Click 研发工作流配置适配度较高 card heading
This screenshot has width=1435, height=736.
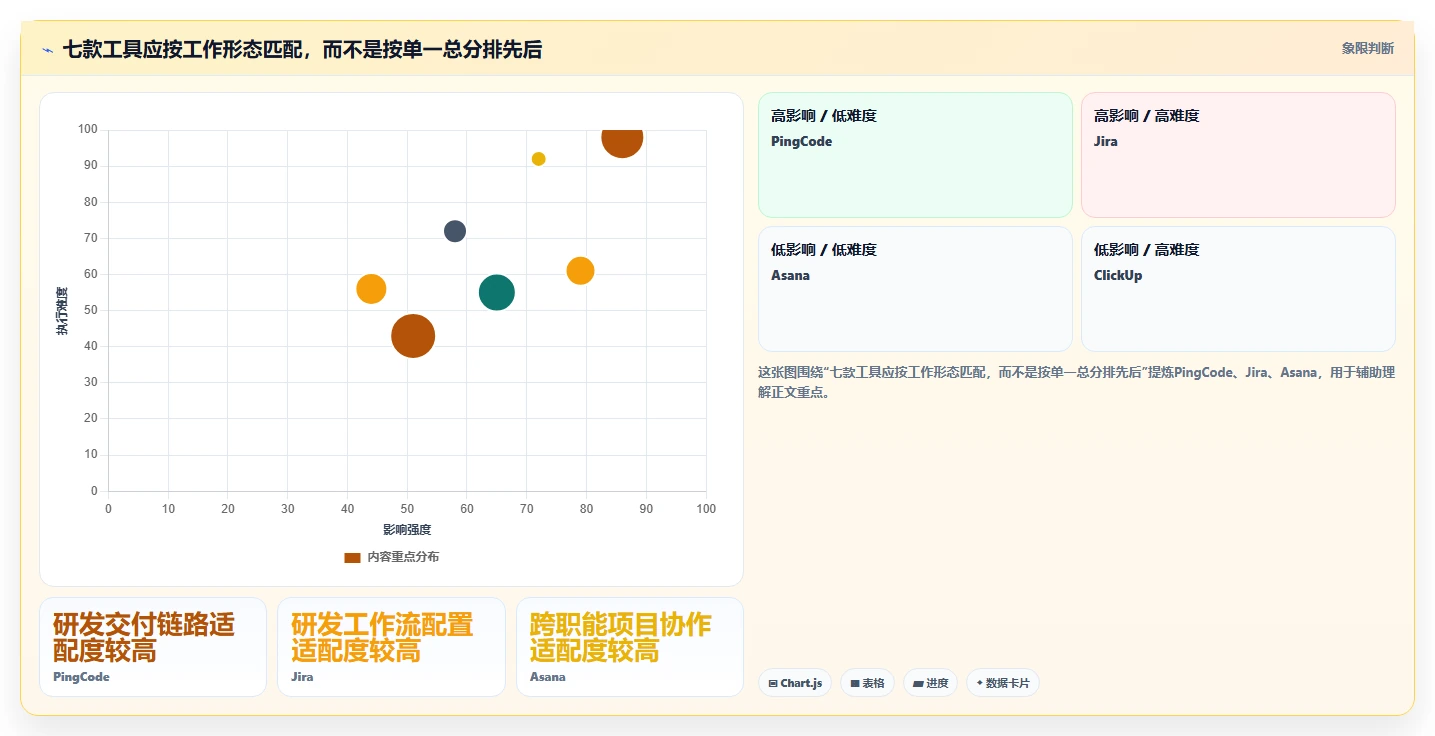point(382,638)
